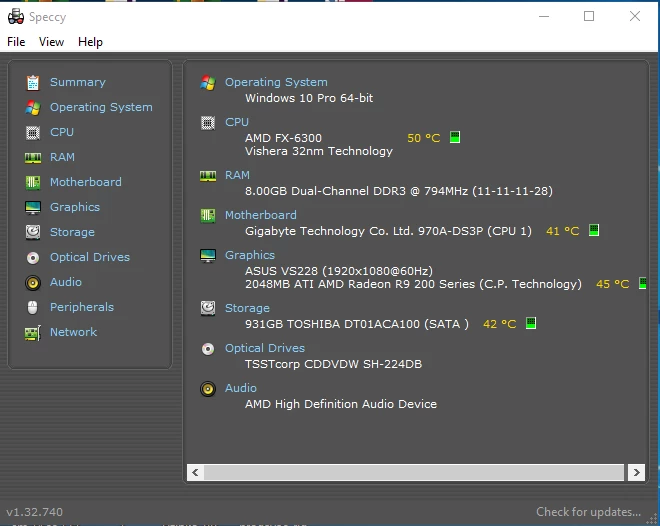Click the Audio heading link in summary
The width and height of the screenshot is (660, 526).
click(x=241, y=388)
